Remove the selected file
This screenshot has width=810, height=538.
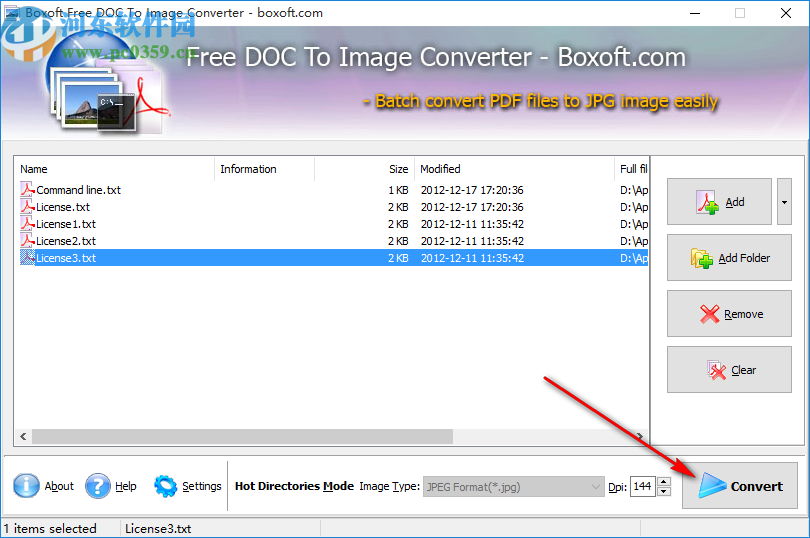point(729,313)
